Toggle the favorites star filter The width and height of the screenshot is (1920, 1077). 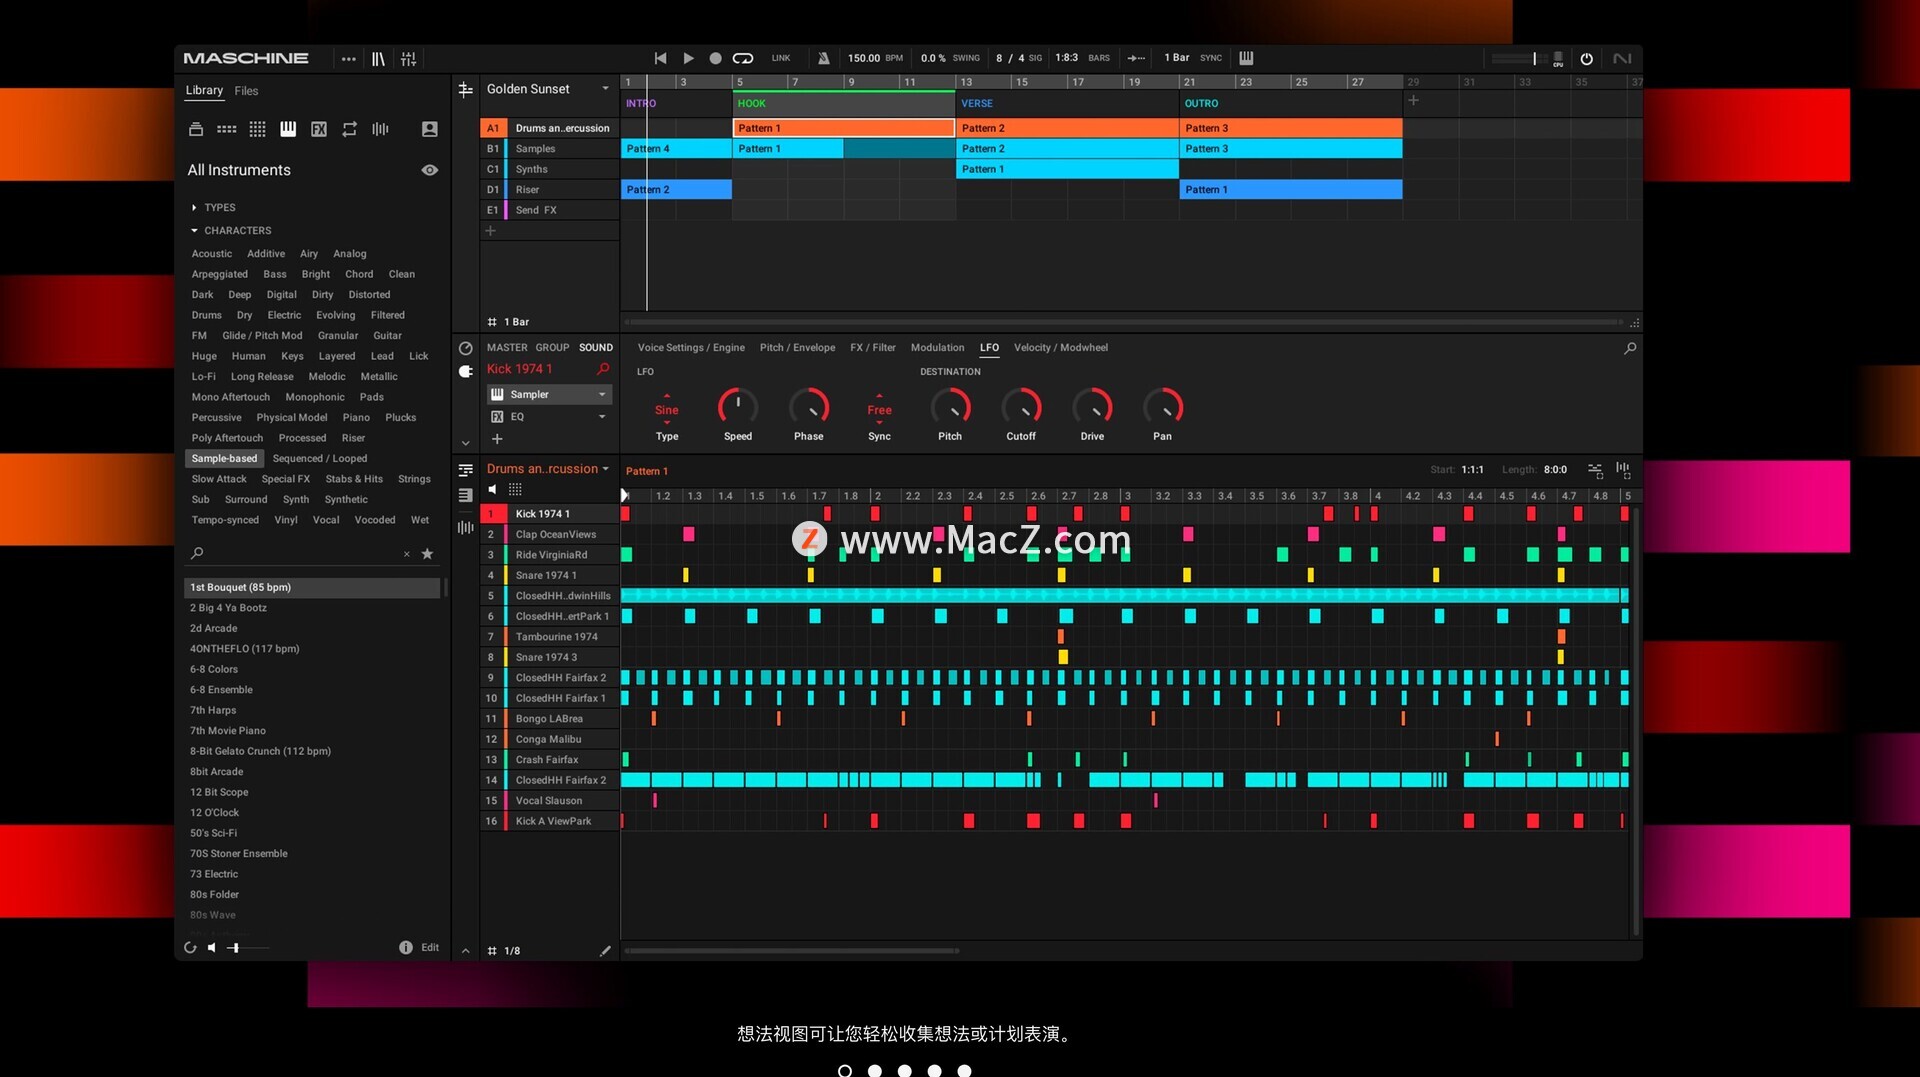point(427,554)
